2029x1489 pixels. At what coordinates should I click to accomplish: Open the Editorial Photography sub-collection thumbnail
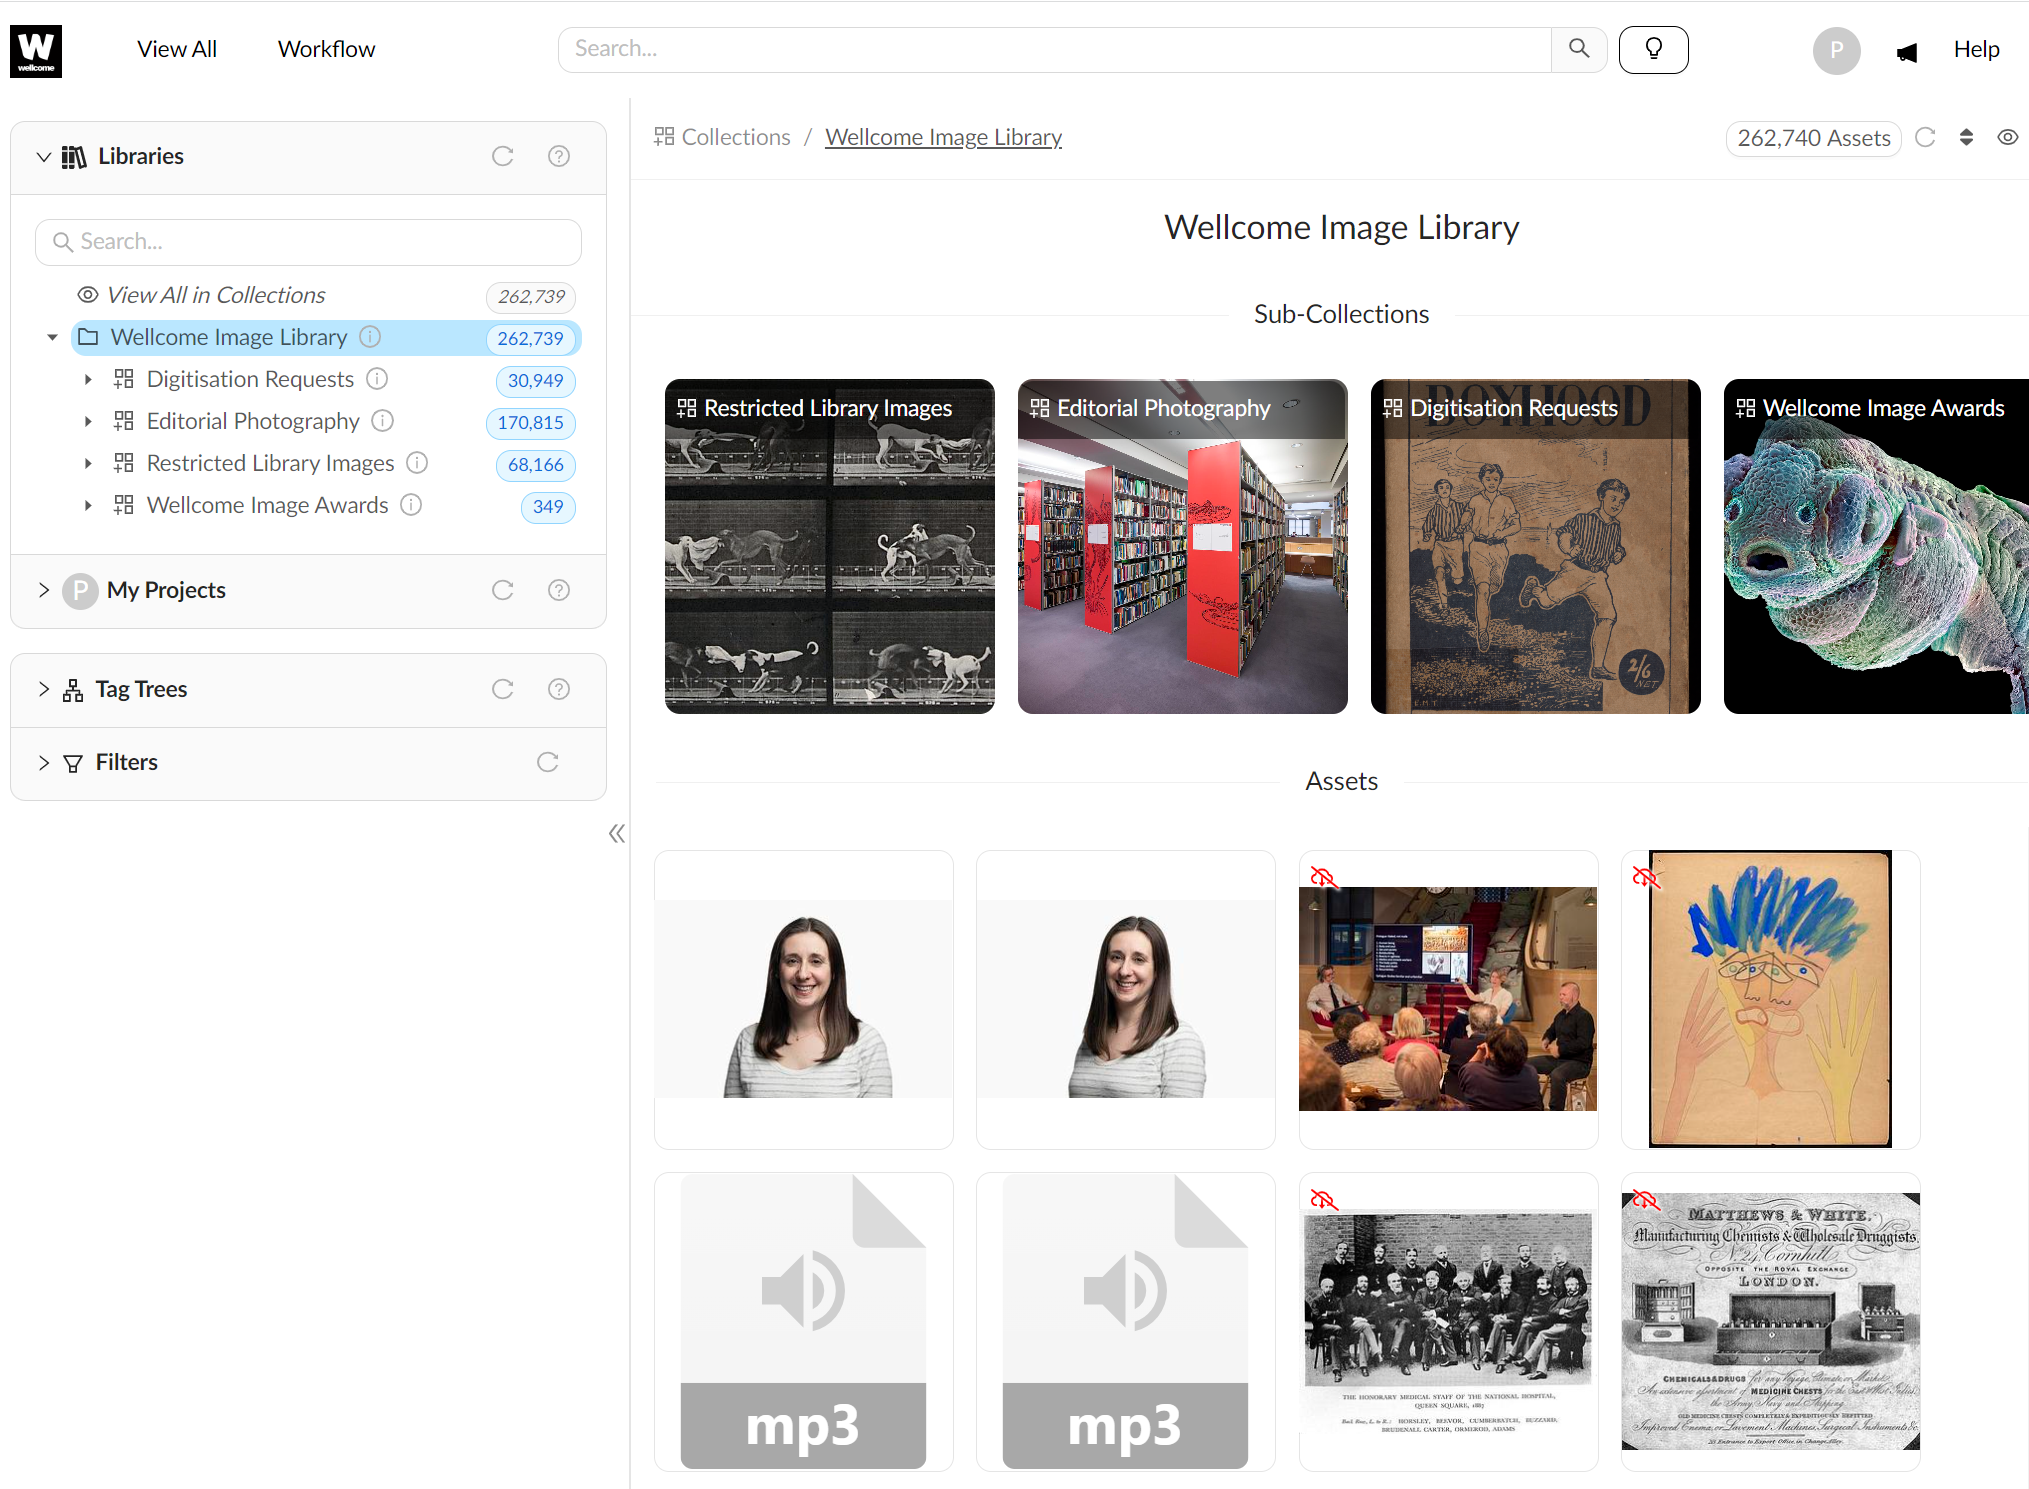1182,546
